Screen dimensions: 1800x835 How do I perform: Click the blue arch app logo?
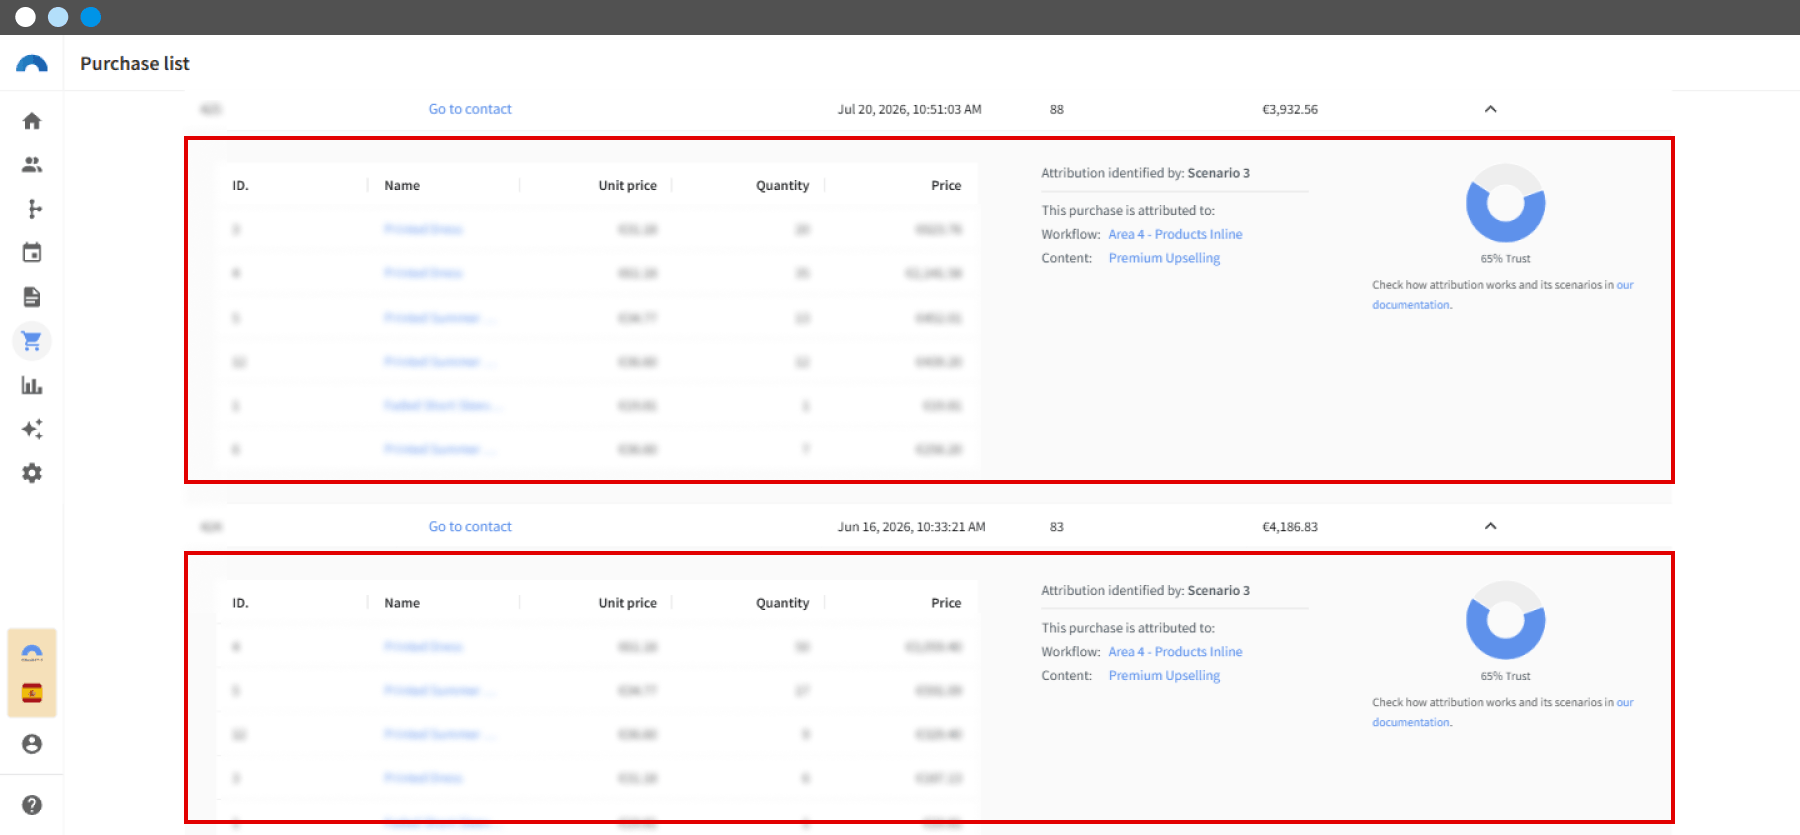pos(32,64)
